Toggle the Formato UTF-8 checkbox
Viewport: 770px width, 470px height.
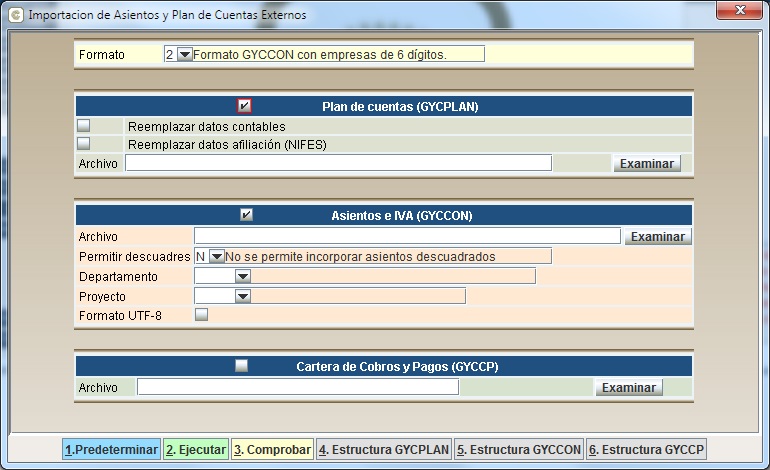tap(201, 314)
